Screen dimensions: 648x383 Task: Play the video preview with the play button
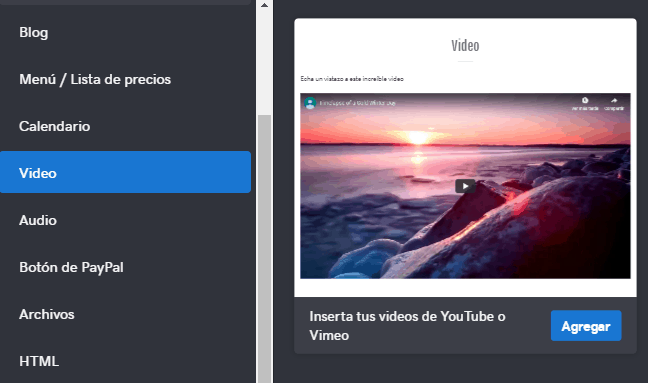465,186
